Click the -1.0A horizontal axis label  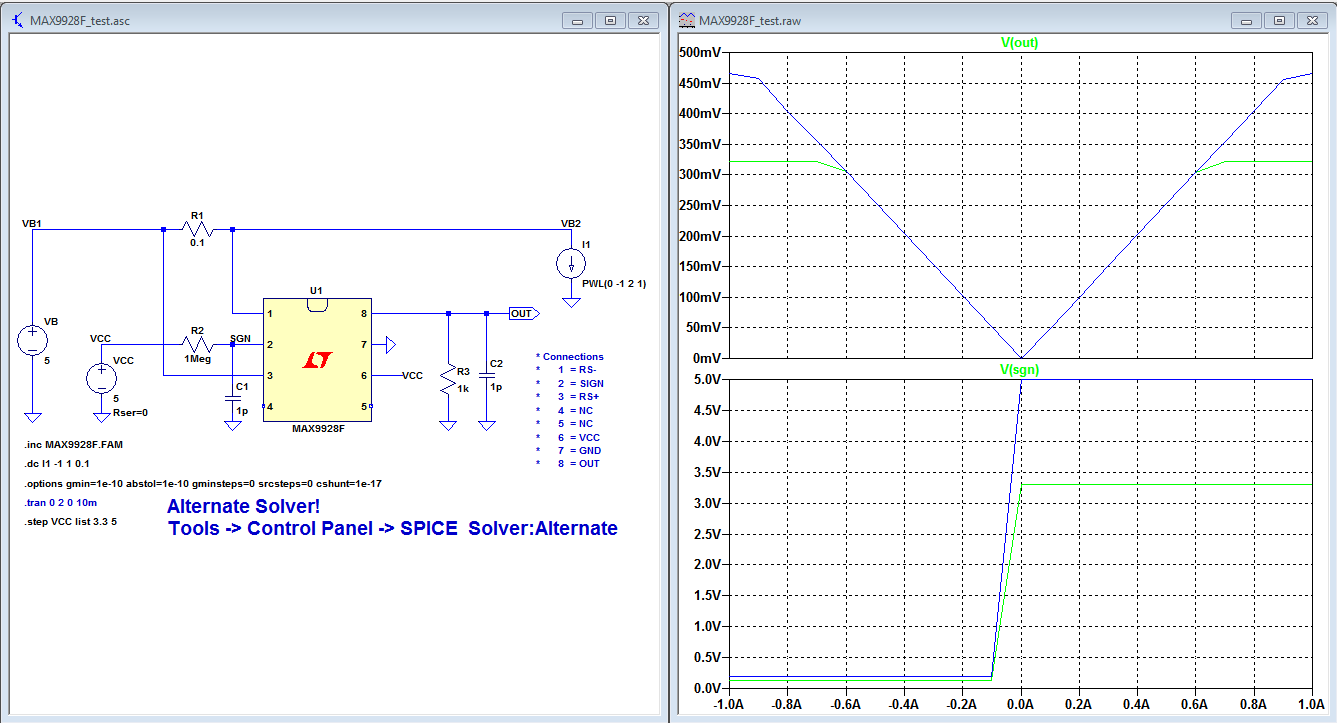click(729, 704)
